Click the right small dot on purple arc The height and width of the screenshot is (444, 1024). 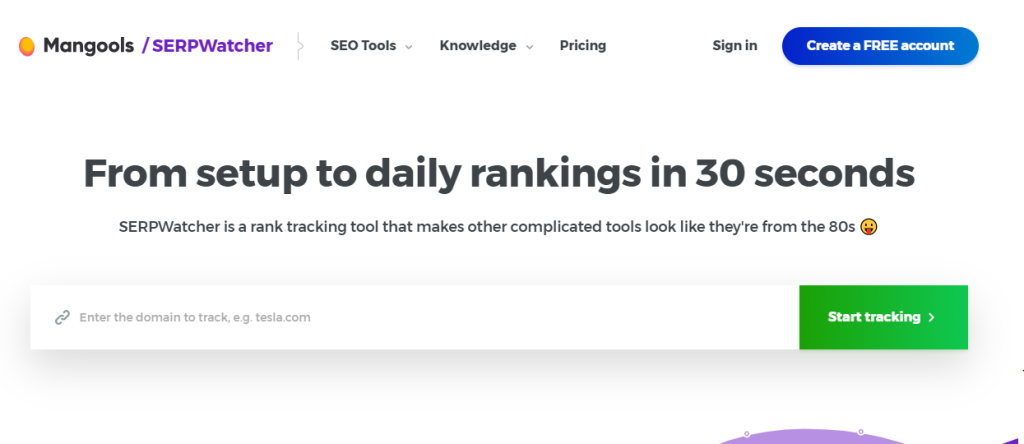(x=861, y=432)
